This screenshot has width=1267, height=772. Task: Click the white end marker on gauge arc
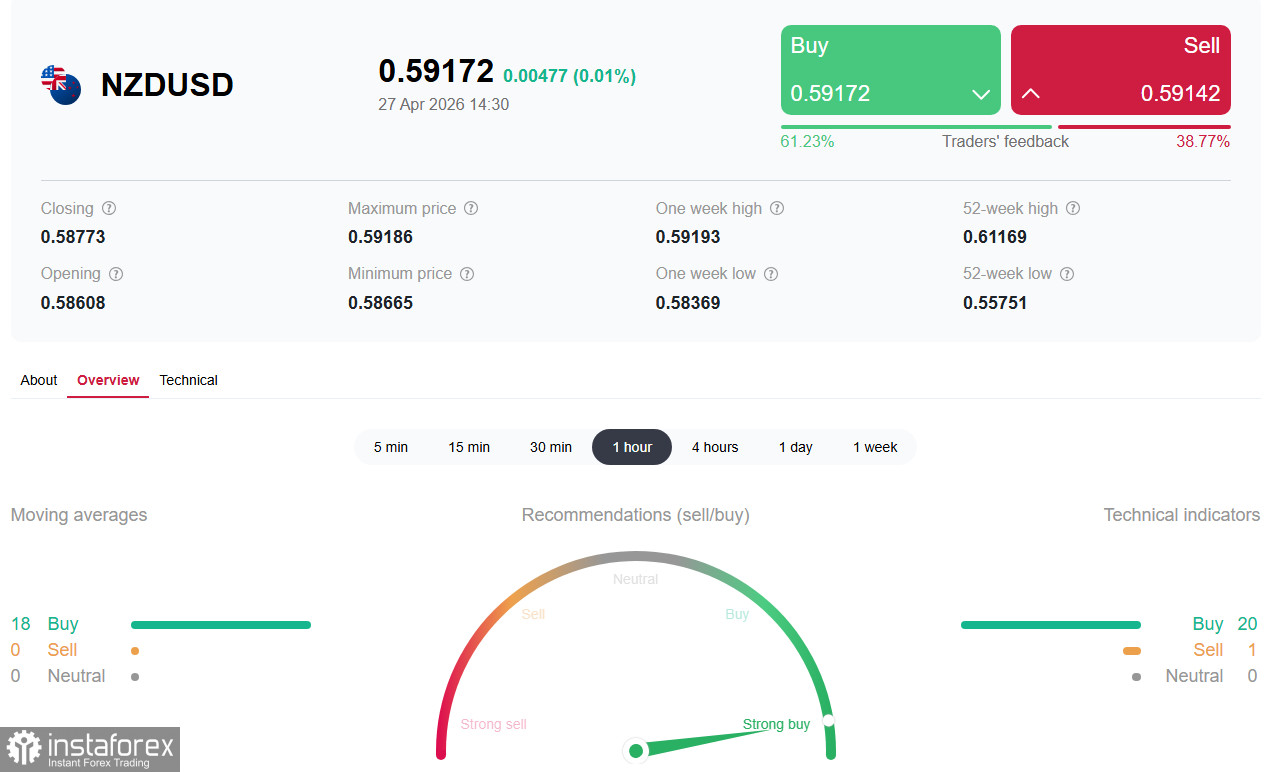pyautogui.click(x=828, y=721)
